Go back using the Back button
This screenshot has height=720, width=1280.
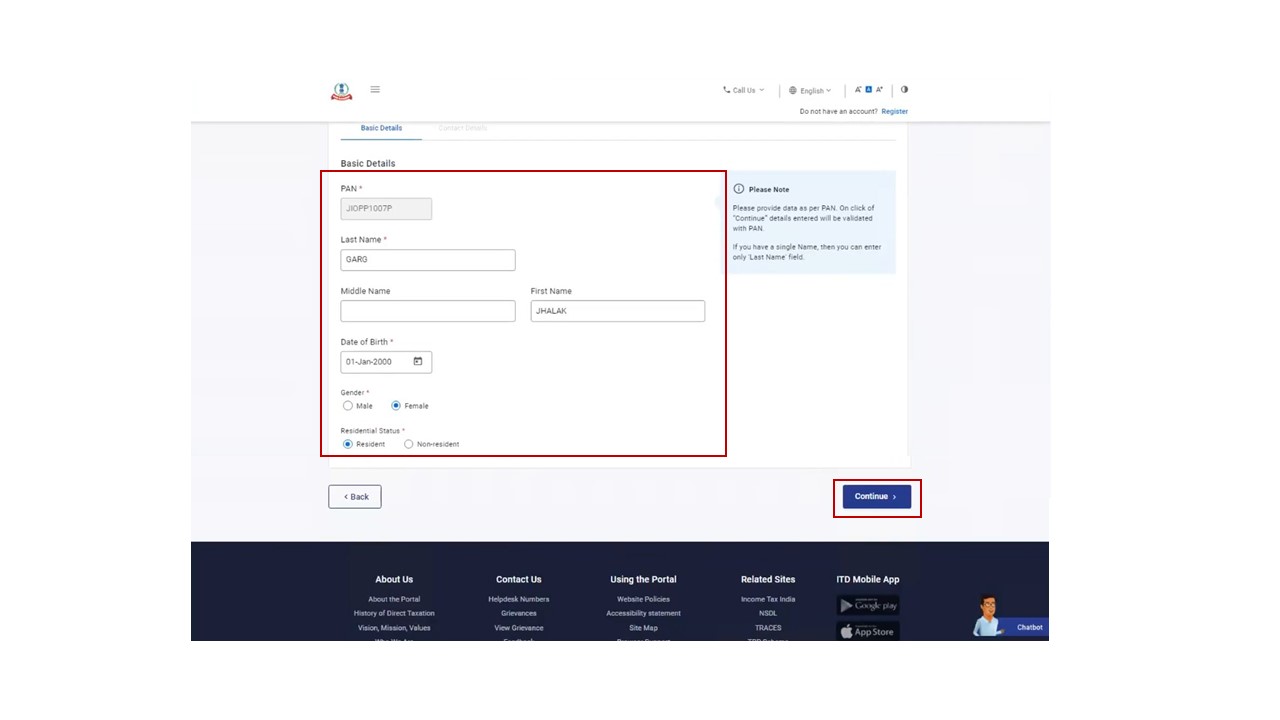click(x=355, y=497)
